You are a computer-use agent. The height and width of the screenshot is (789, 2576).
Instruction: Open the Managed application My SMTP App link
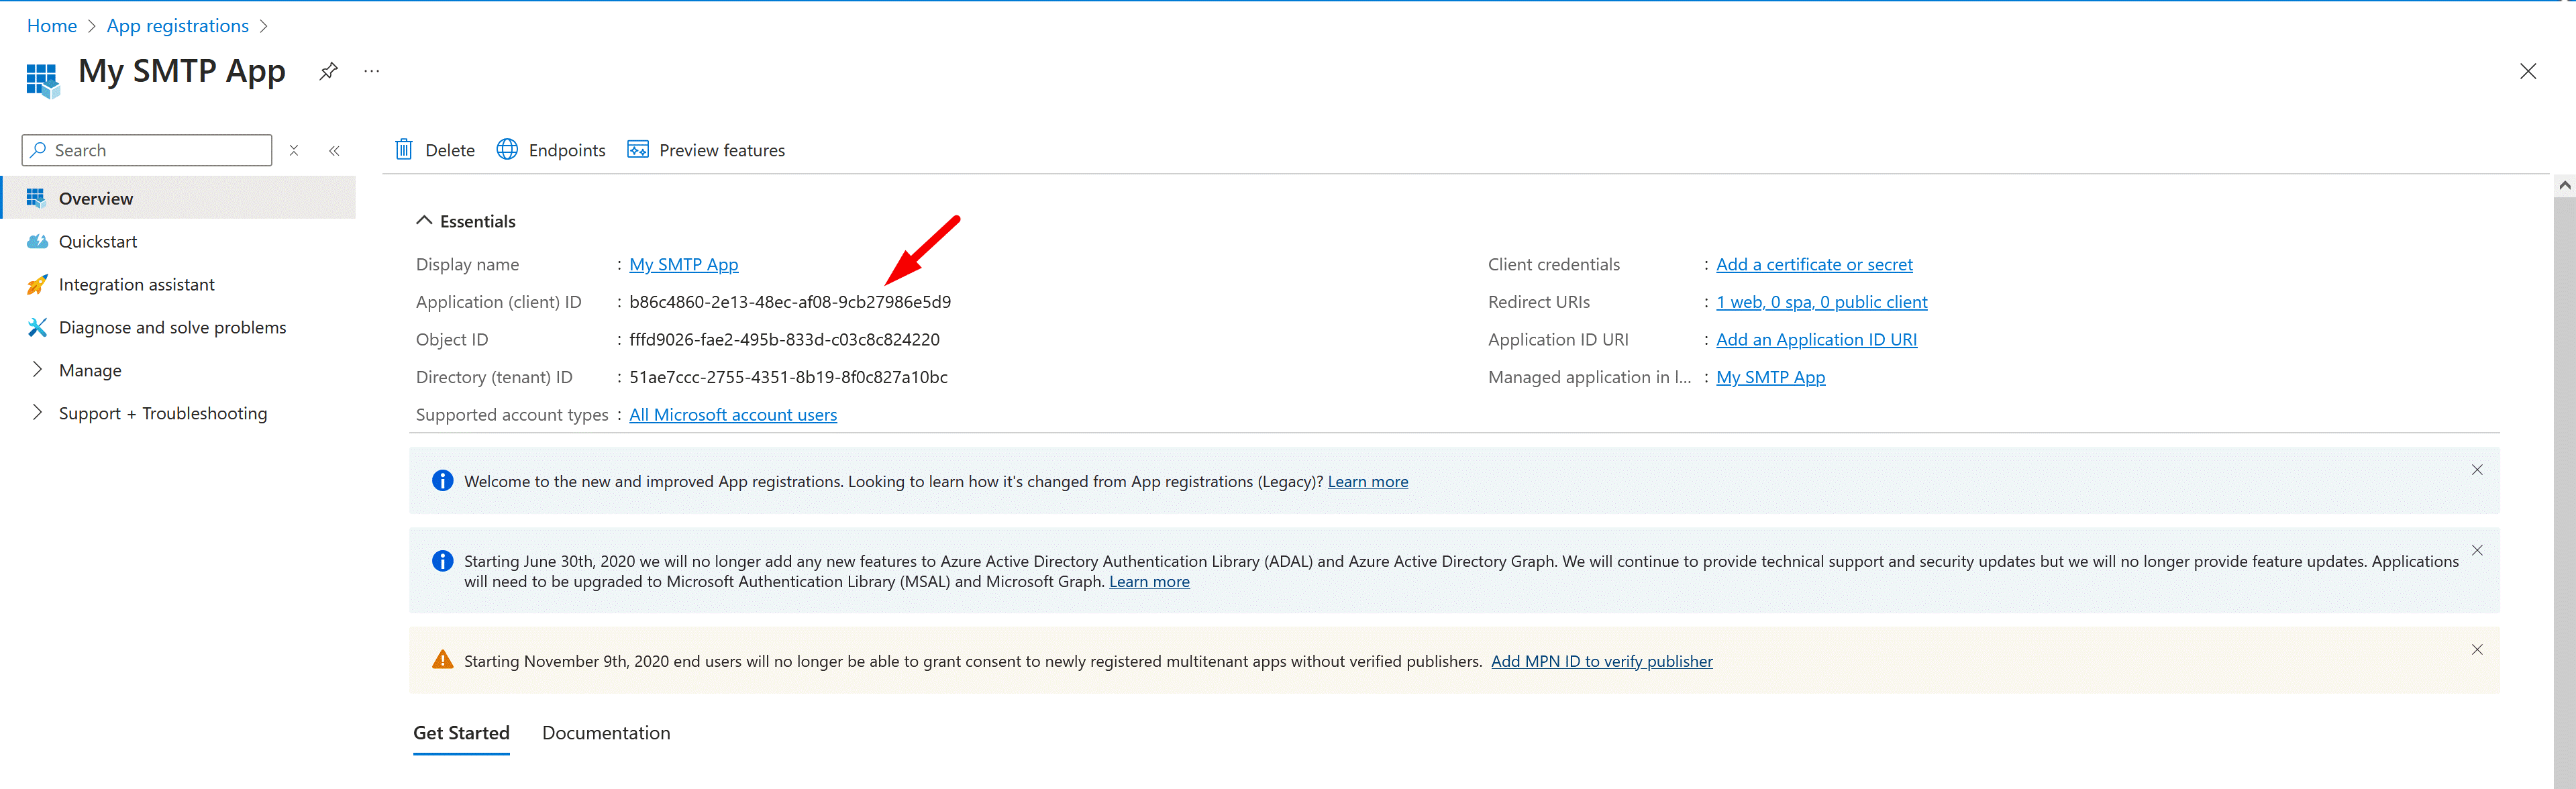(1770, 377)
